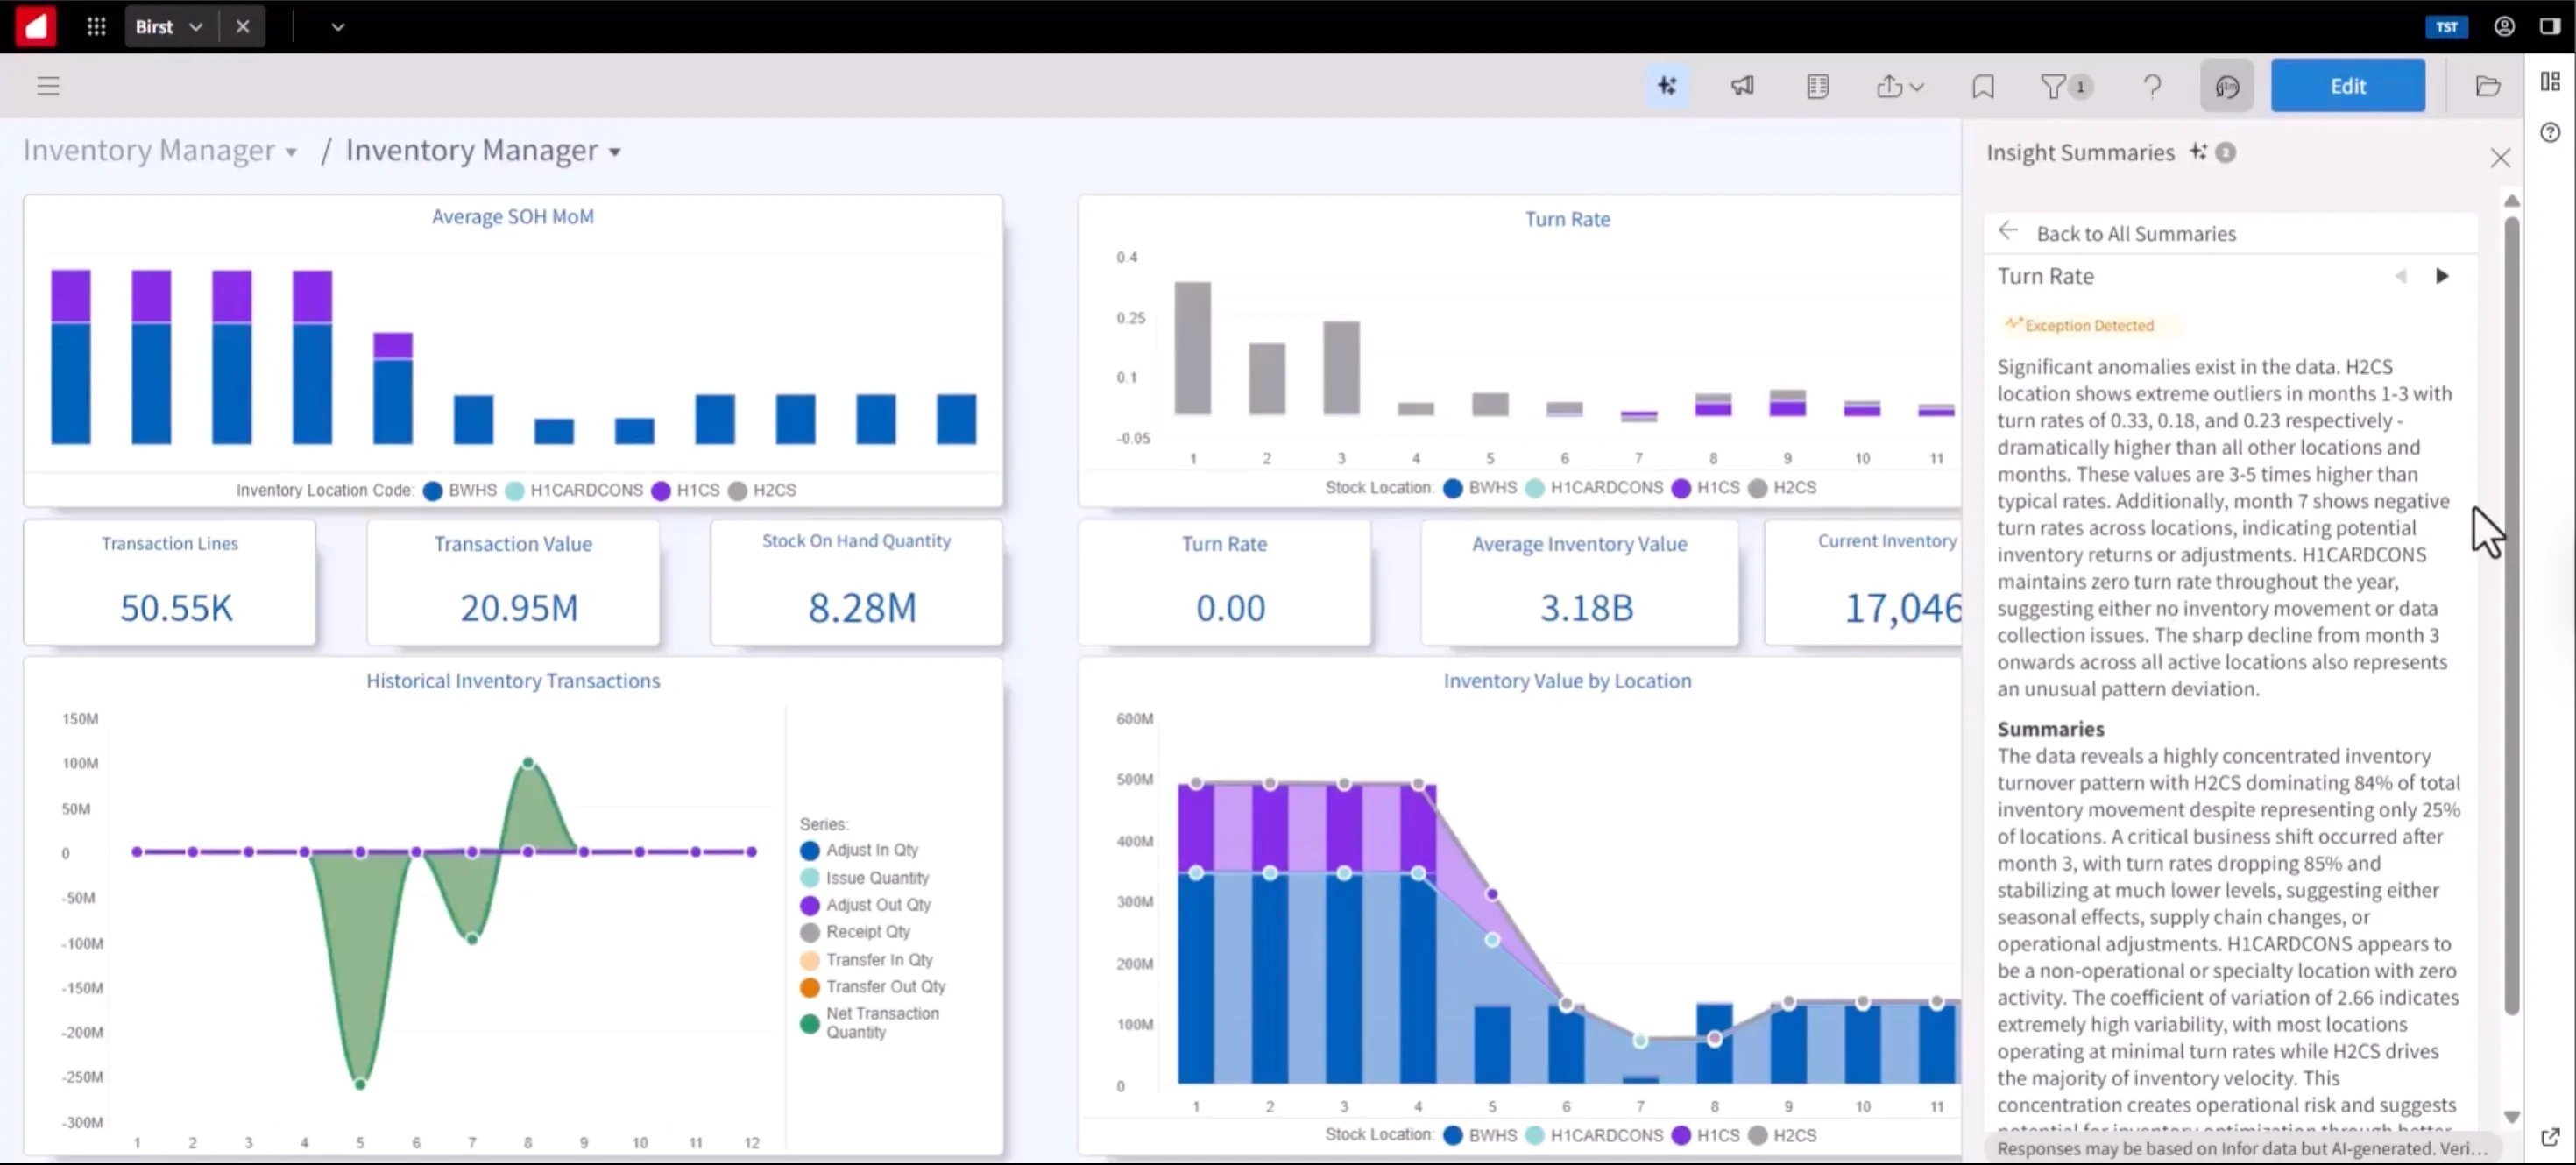Open the hamburger menu on the left
This screenshot has width=2576, height=1165.
pos(48,86)
